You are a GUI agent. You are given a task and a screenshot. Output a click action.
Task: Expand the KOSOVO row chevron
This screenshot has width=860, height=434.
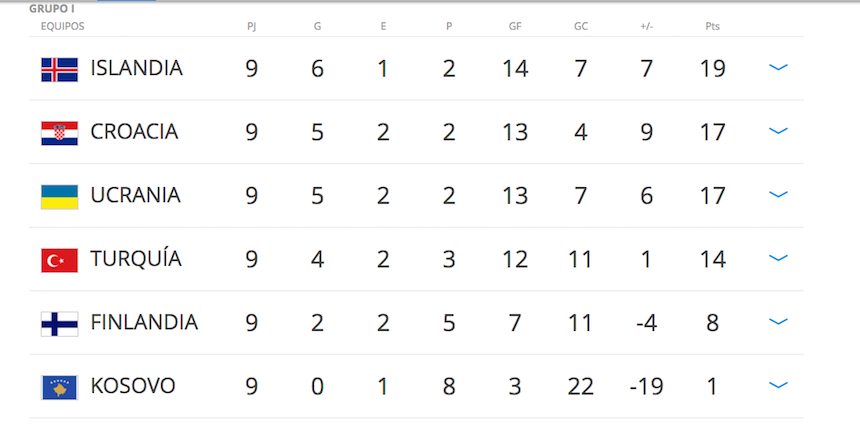[x=778, y=385]
